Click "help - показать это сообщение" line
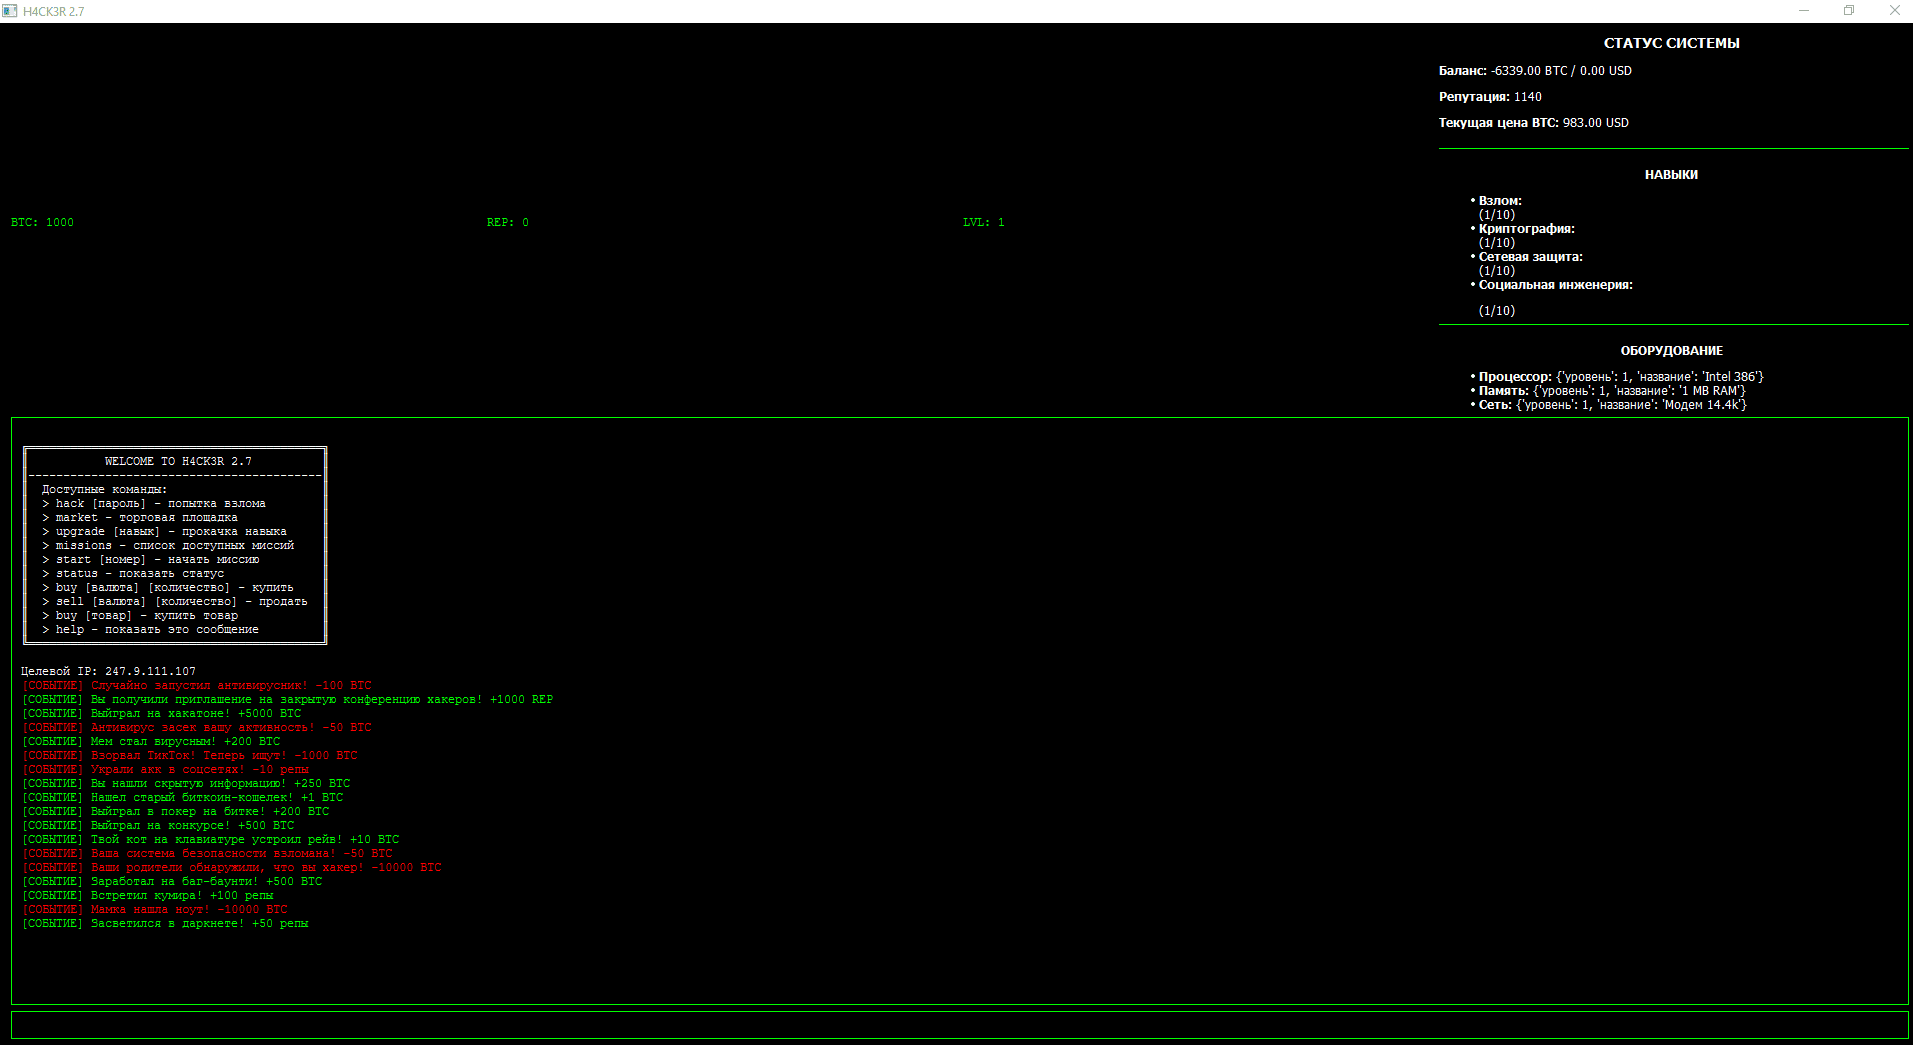Screen dimensions: 1913x1045 (x=150, y=629)
